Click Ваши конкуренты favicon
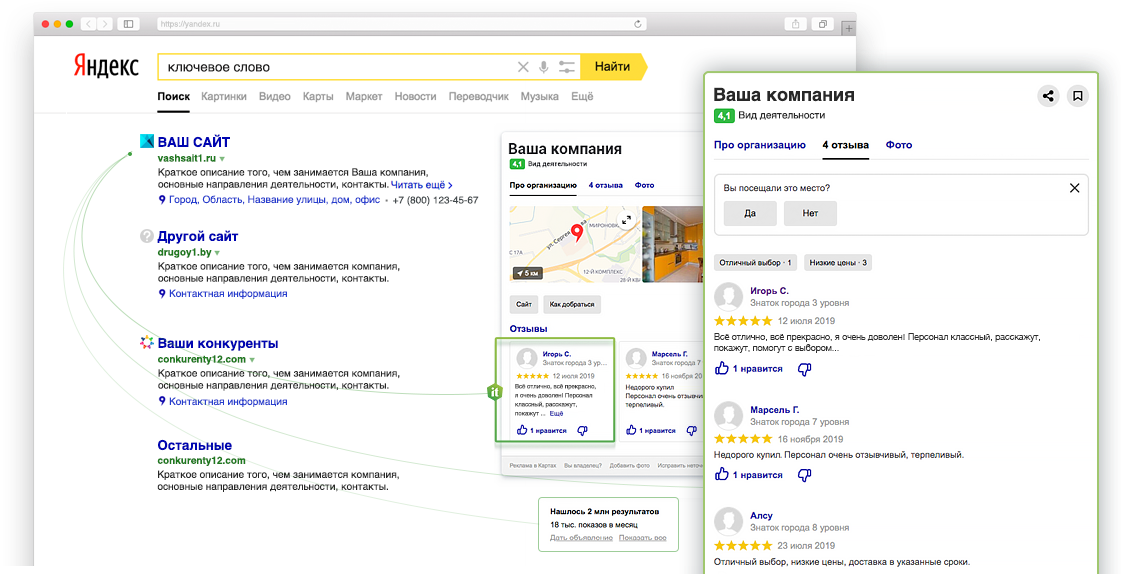Viewport: 1121px width, 574px height. click(x=147, y=342)
